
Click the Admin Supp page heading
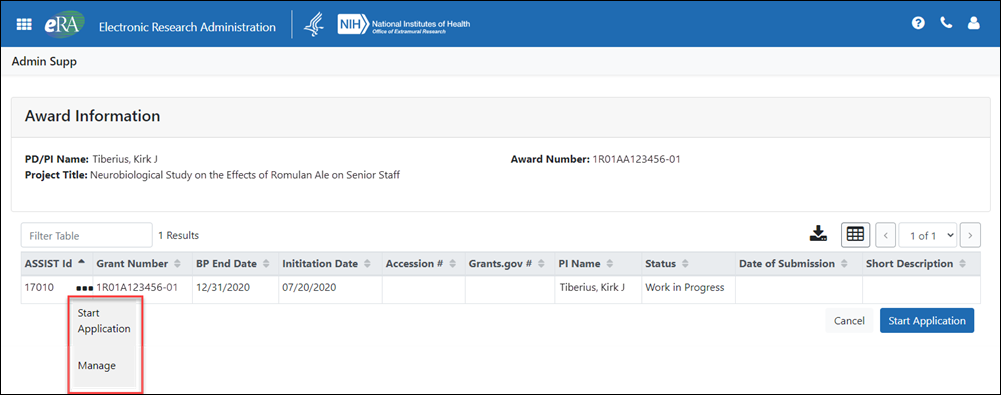tap(45, 62)
